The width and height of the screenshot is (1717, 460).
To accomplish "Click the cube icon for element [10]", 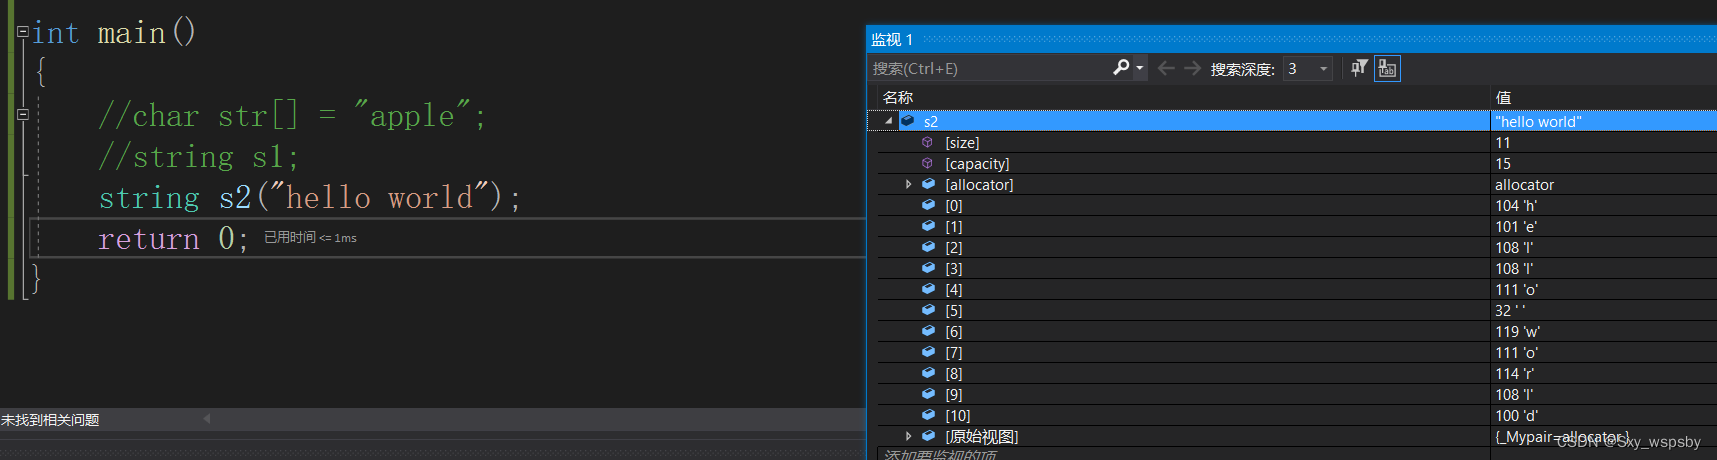I will tap(928, 415).
